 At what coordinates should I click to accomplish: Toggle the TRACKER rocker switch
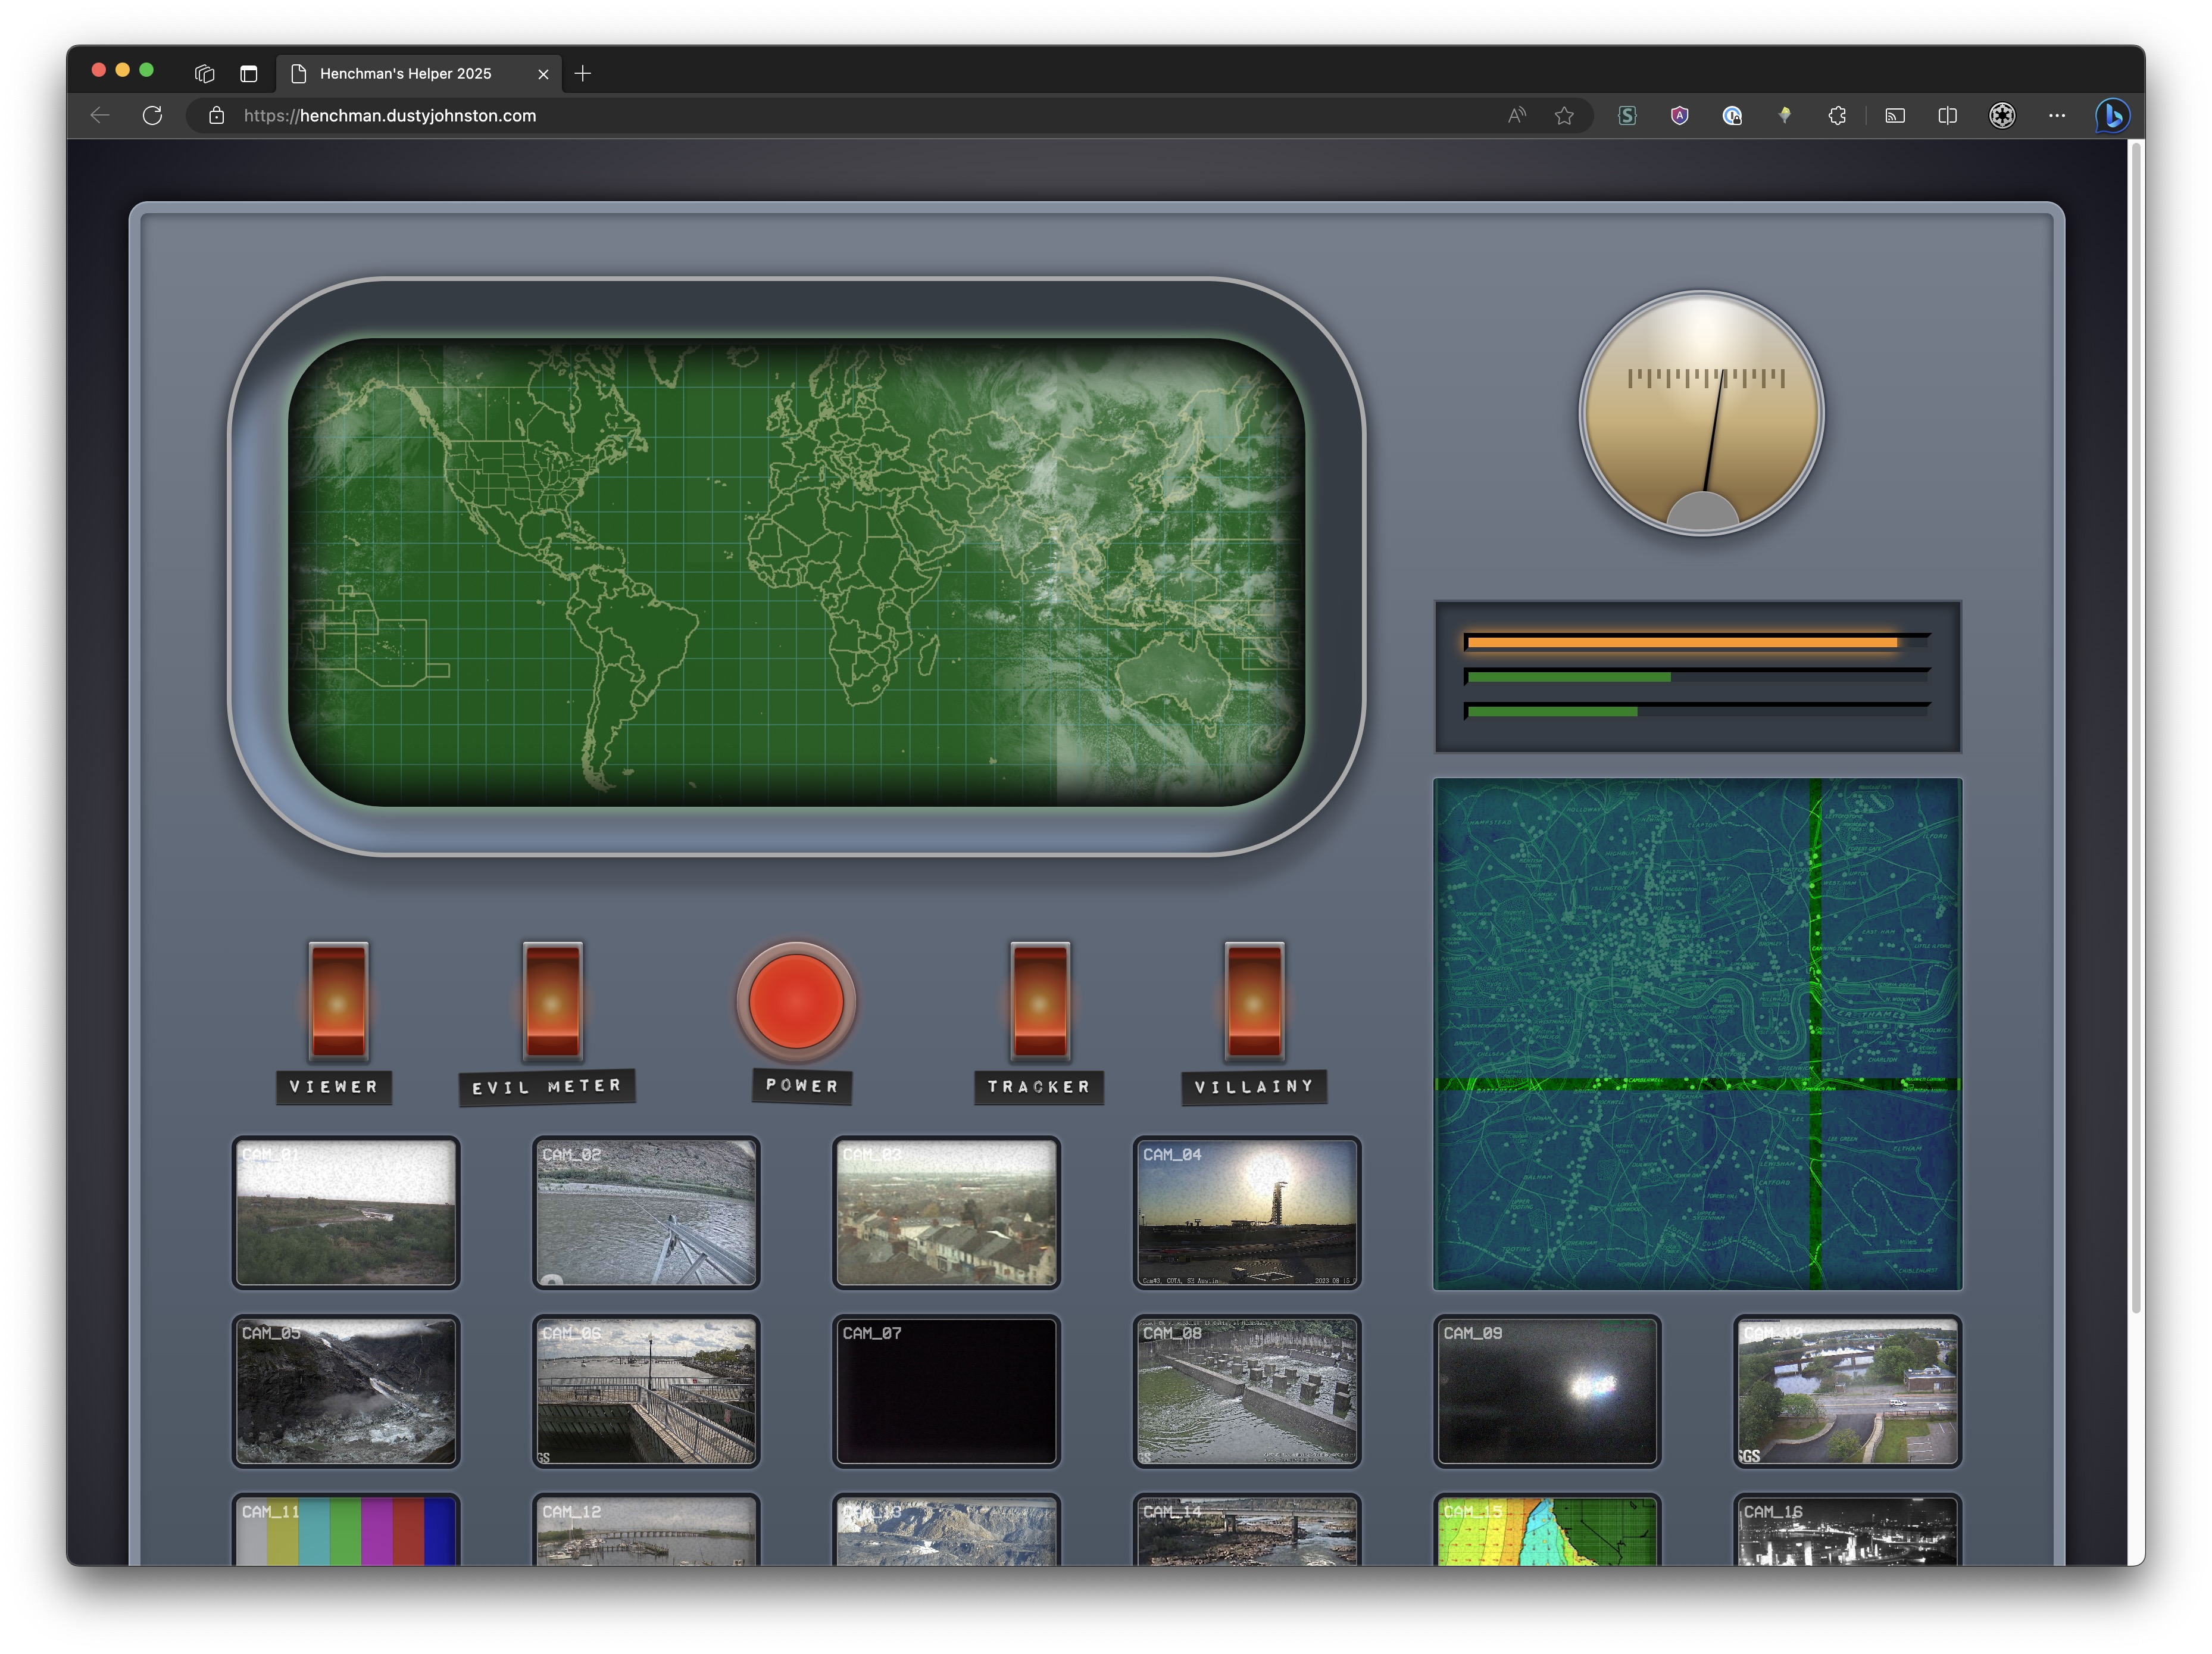1040,1001
